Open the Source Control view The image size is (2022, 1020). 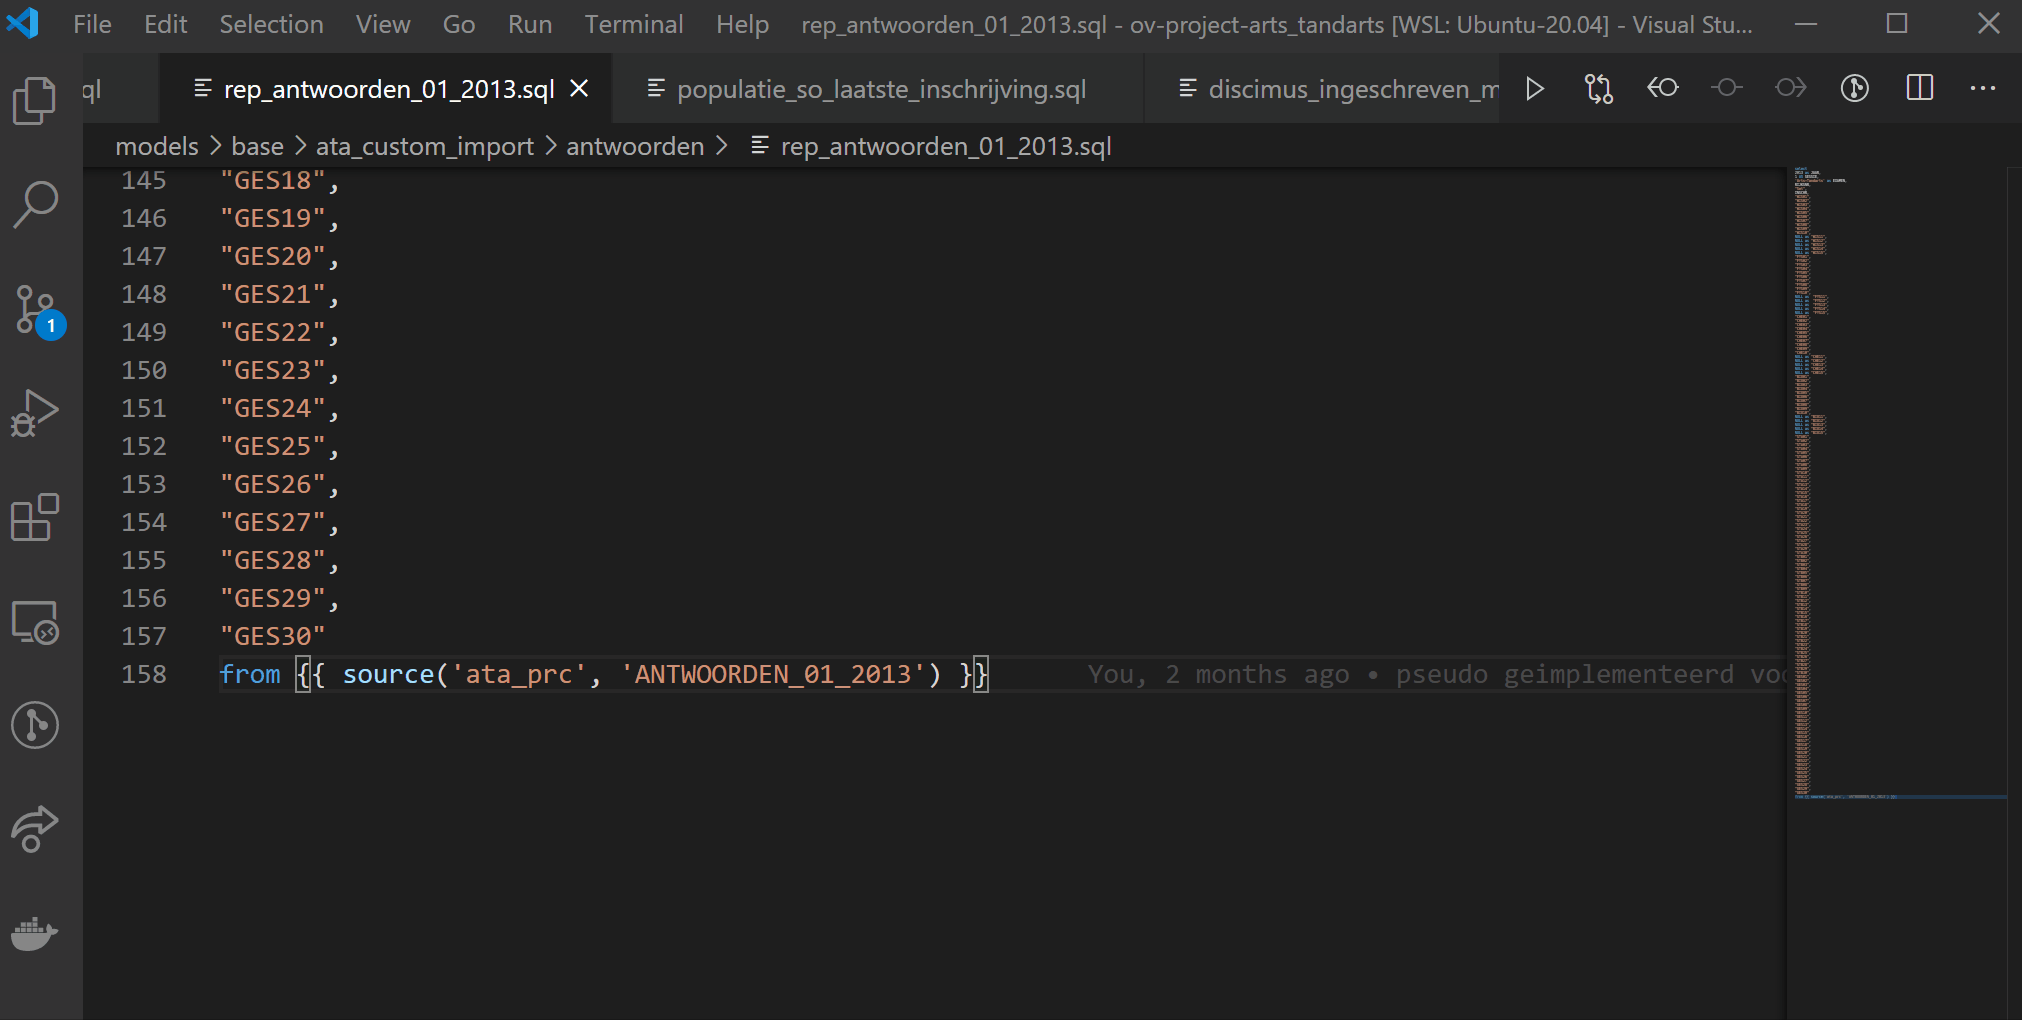[x=36, y=310]
